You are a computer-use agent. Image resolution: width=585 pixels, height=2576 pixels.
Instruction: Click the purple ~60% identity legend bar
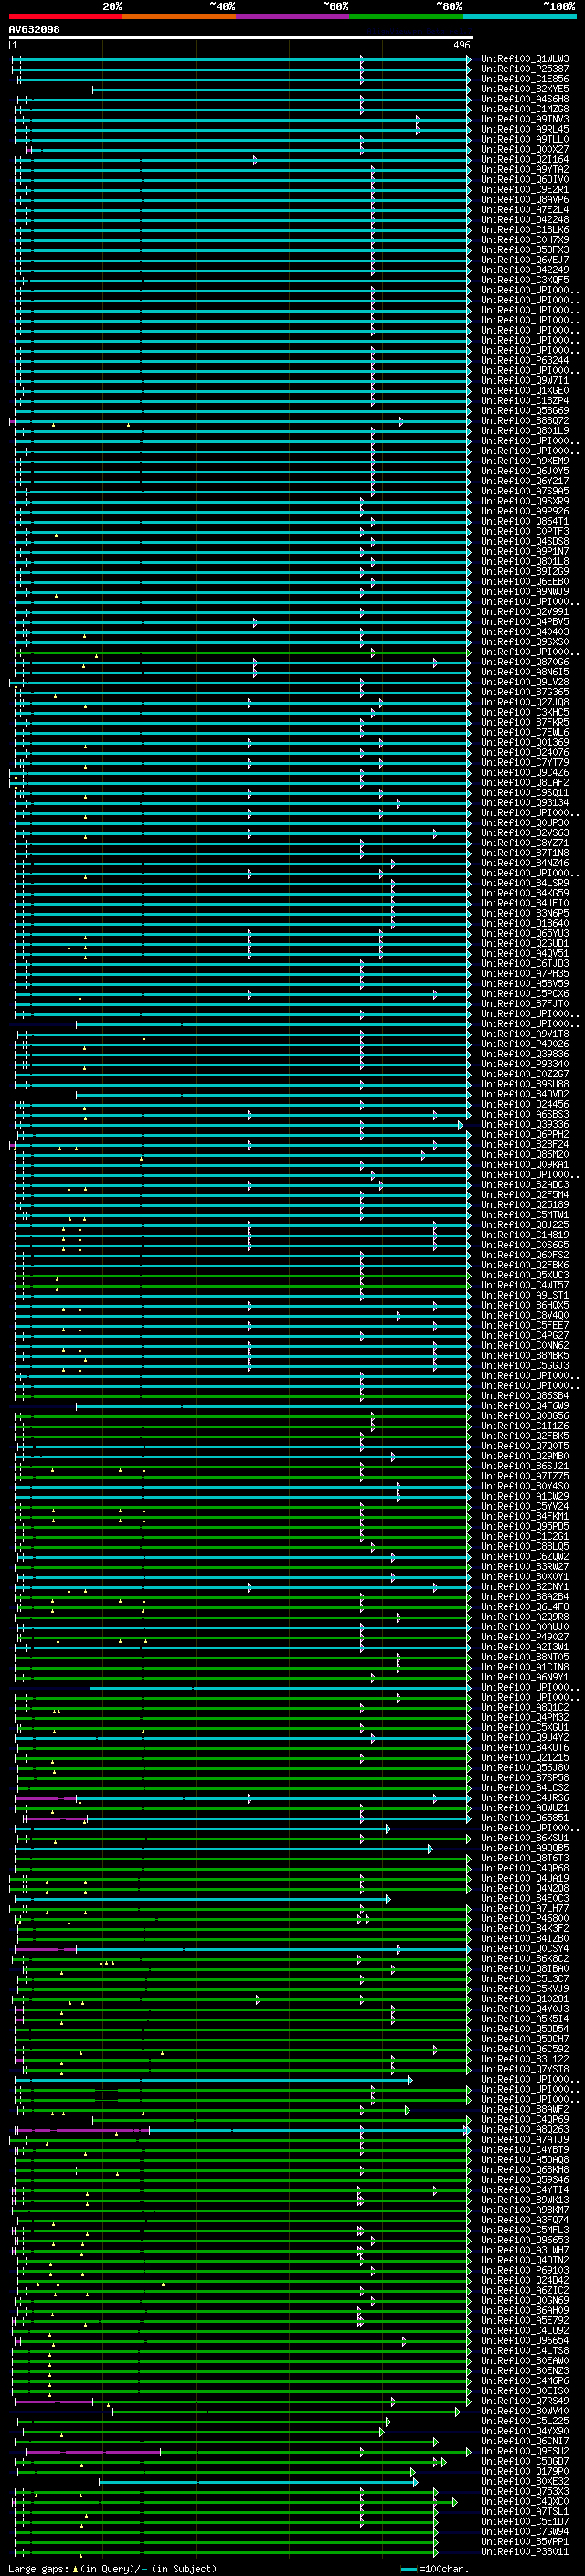[x=293, y=16]
